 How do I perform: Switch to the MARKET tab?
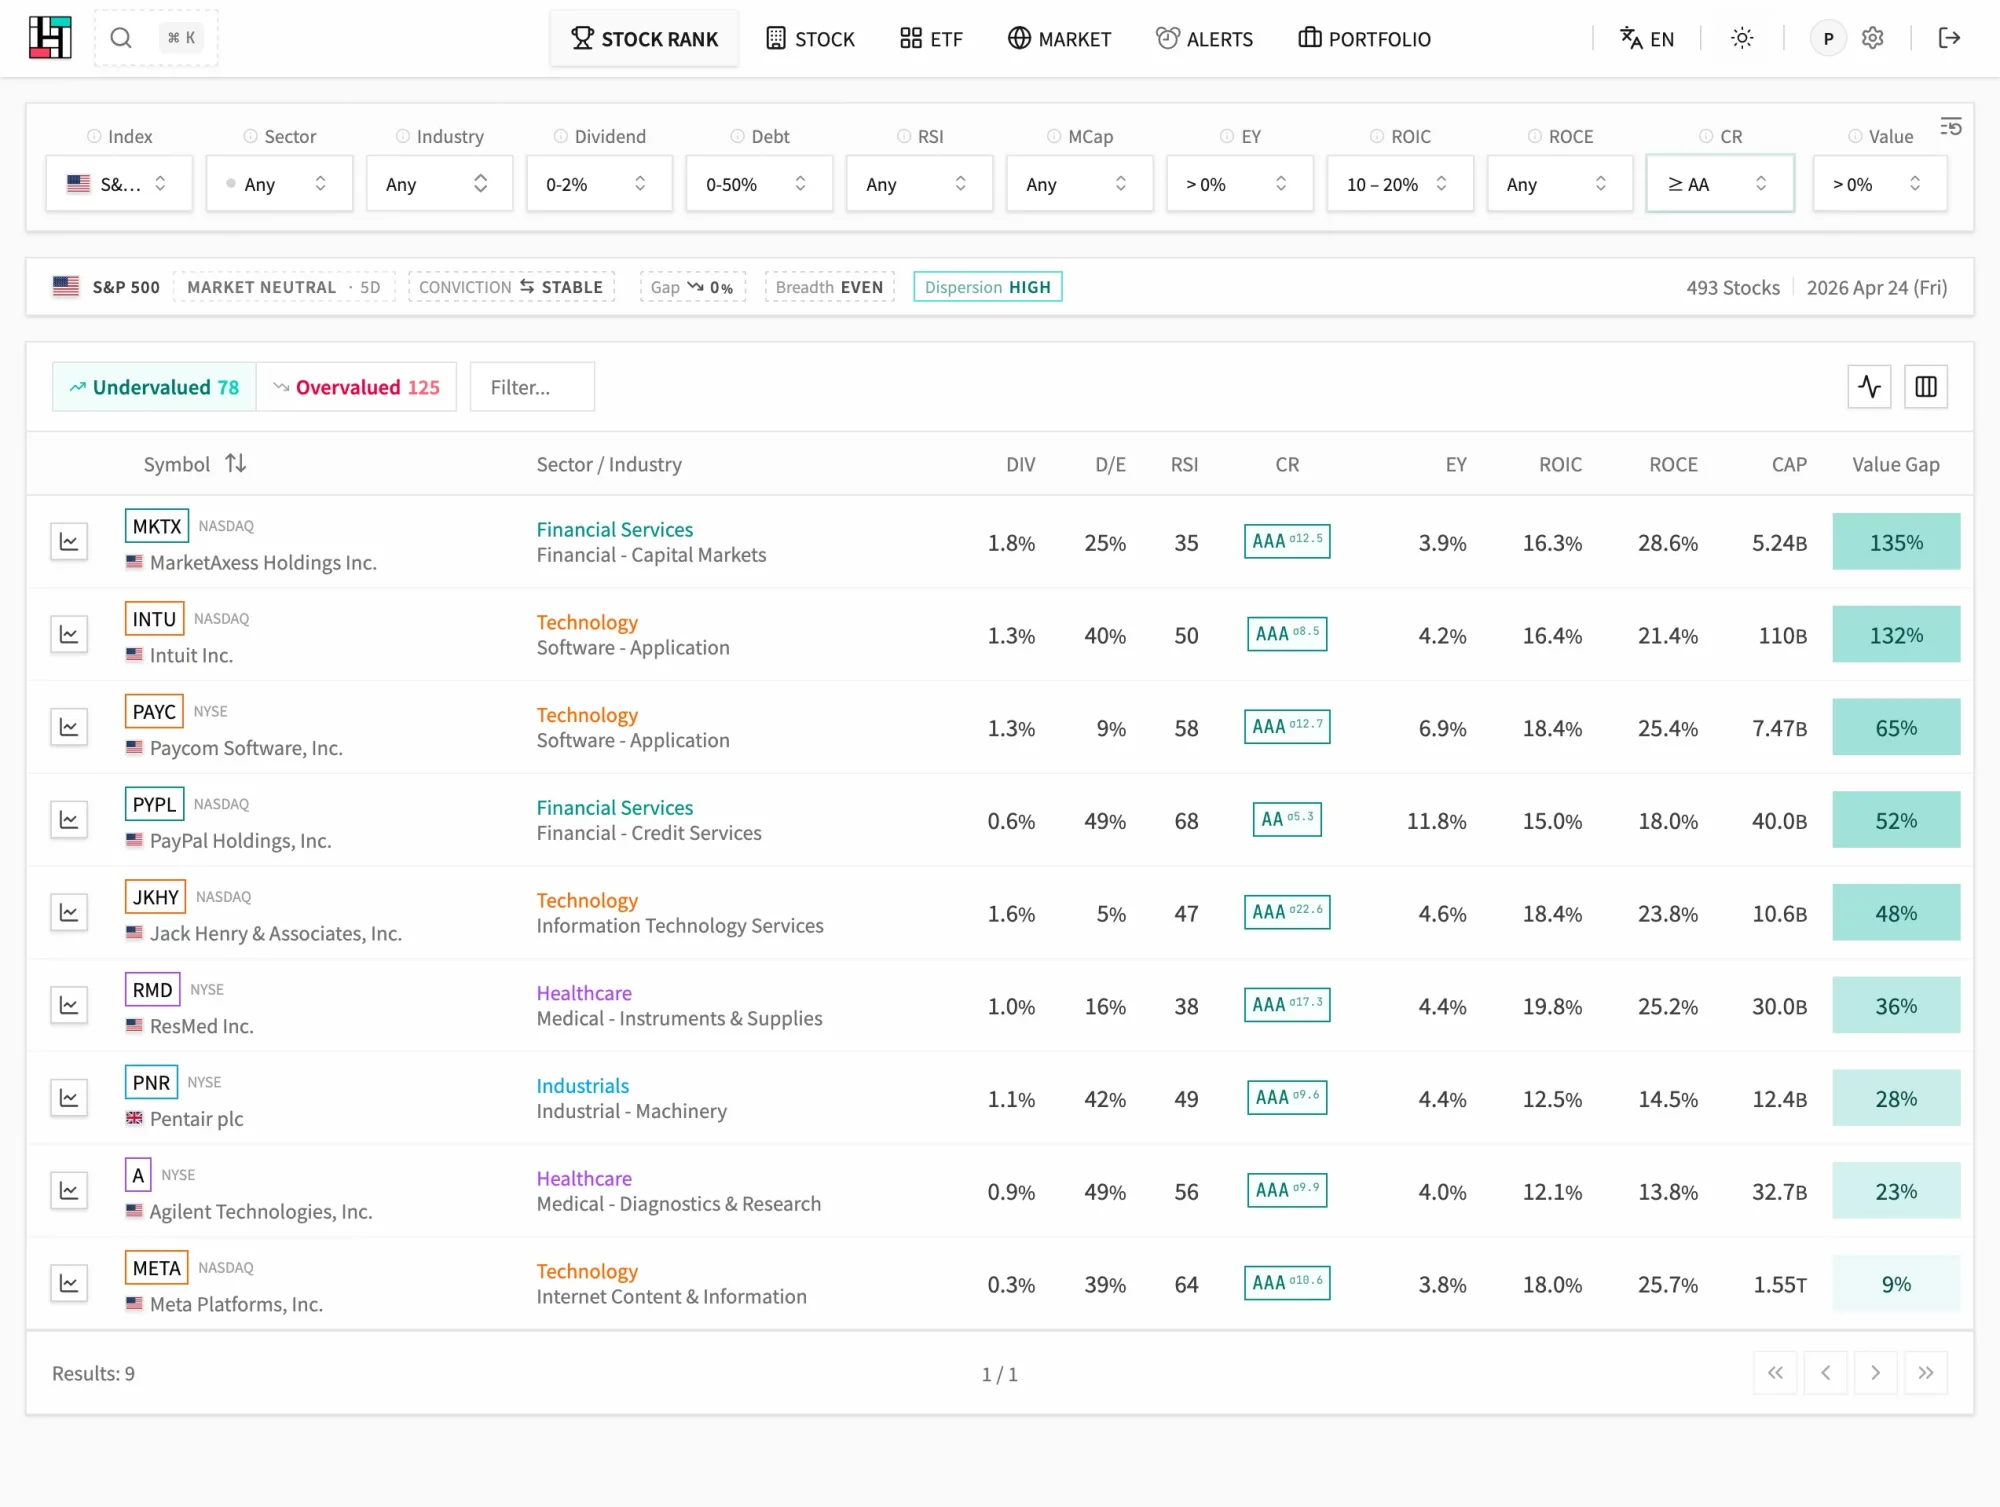(x=1059, y=39)
